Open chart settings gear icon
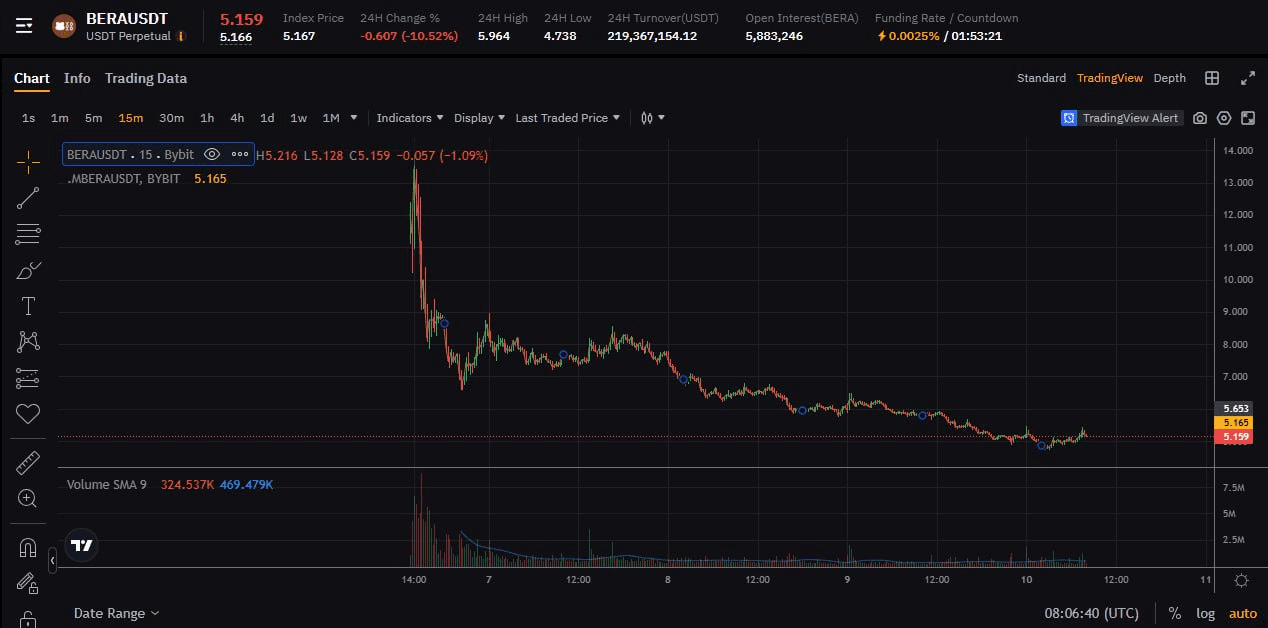Viewport: 1268px width, 628px height. tap(1224, 118)
